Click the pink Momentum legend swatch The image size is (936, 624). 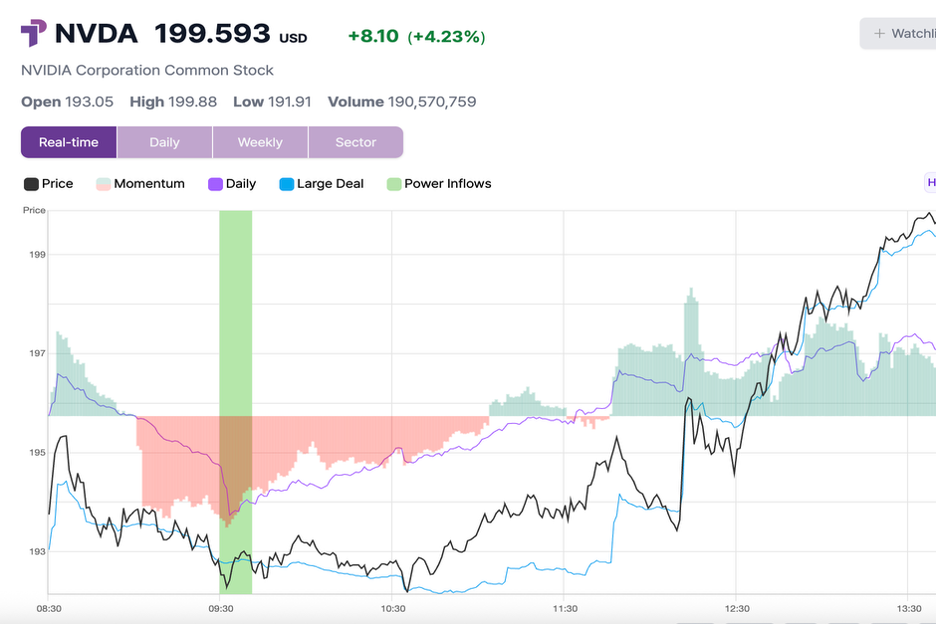tap(103, 184)
